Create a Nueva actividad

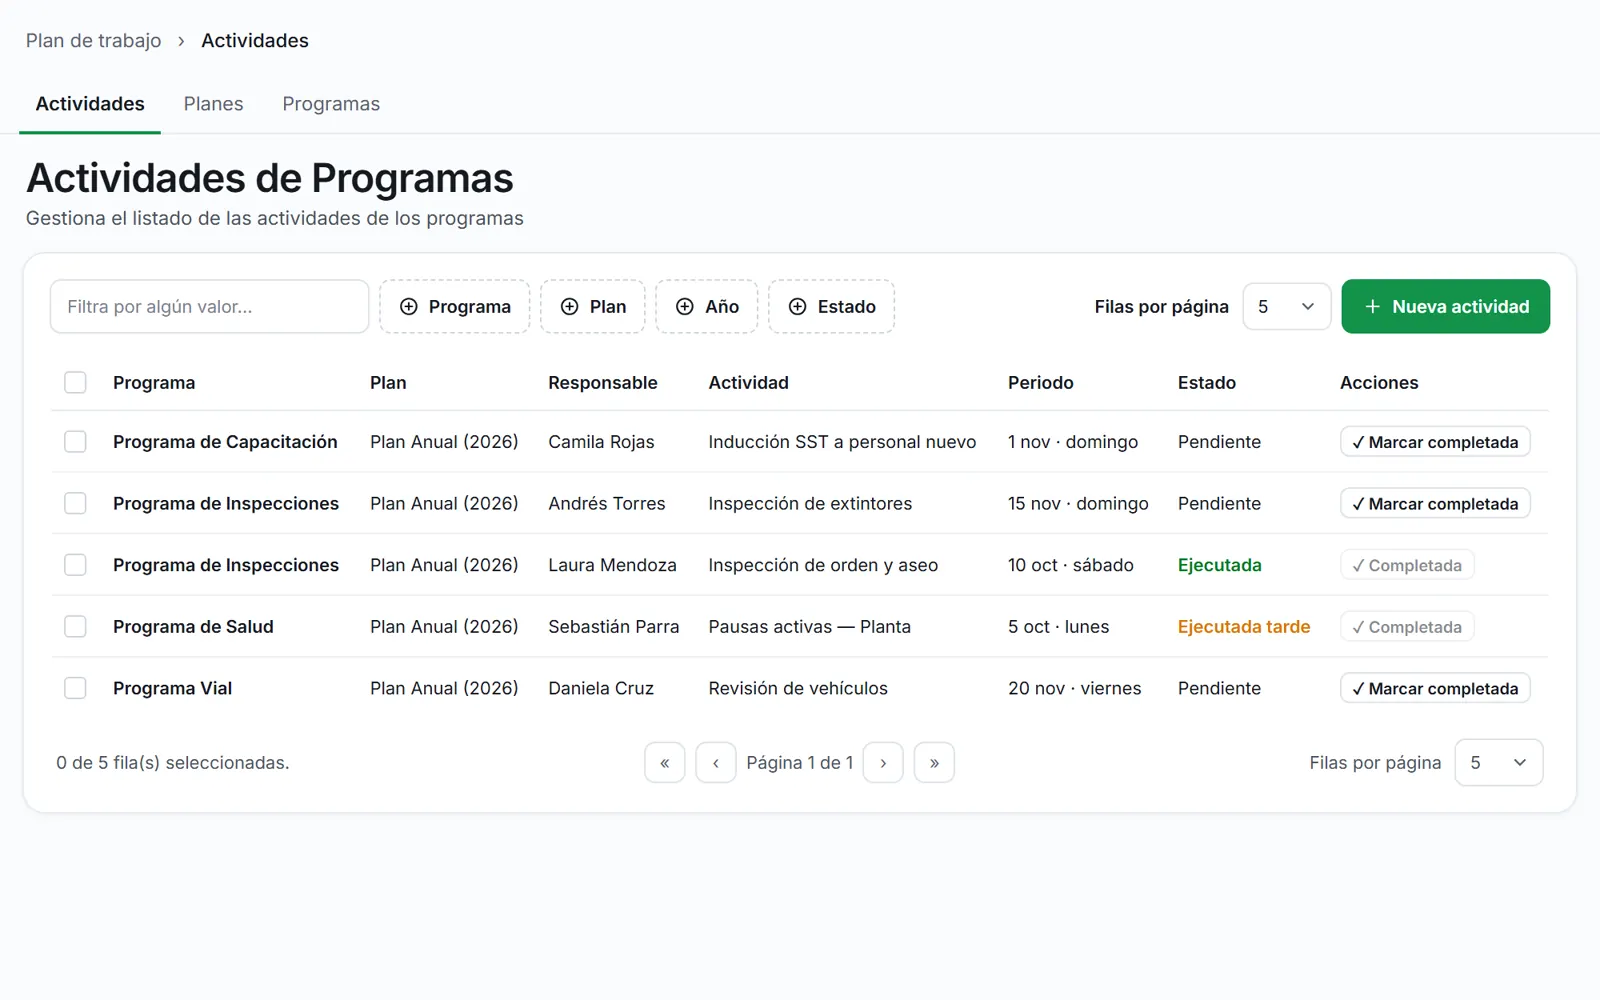tap(1446, 306)
